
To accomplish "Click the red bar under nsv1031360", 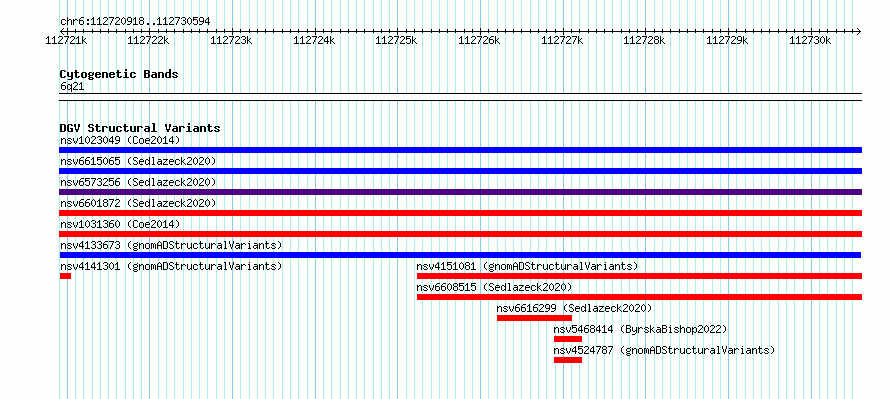I will coord(460,234).
